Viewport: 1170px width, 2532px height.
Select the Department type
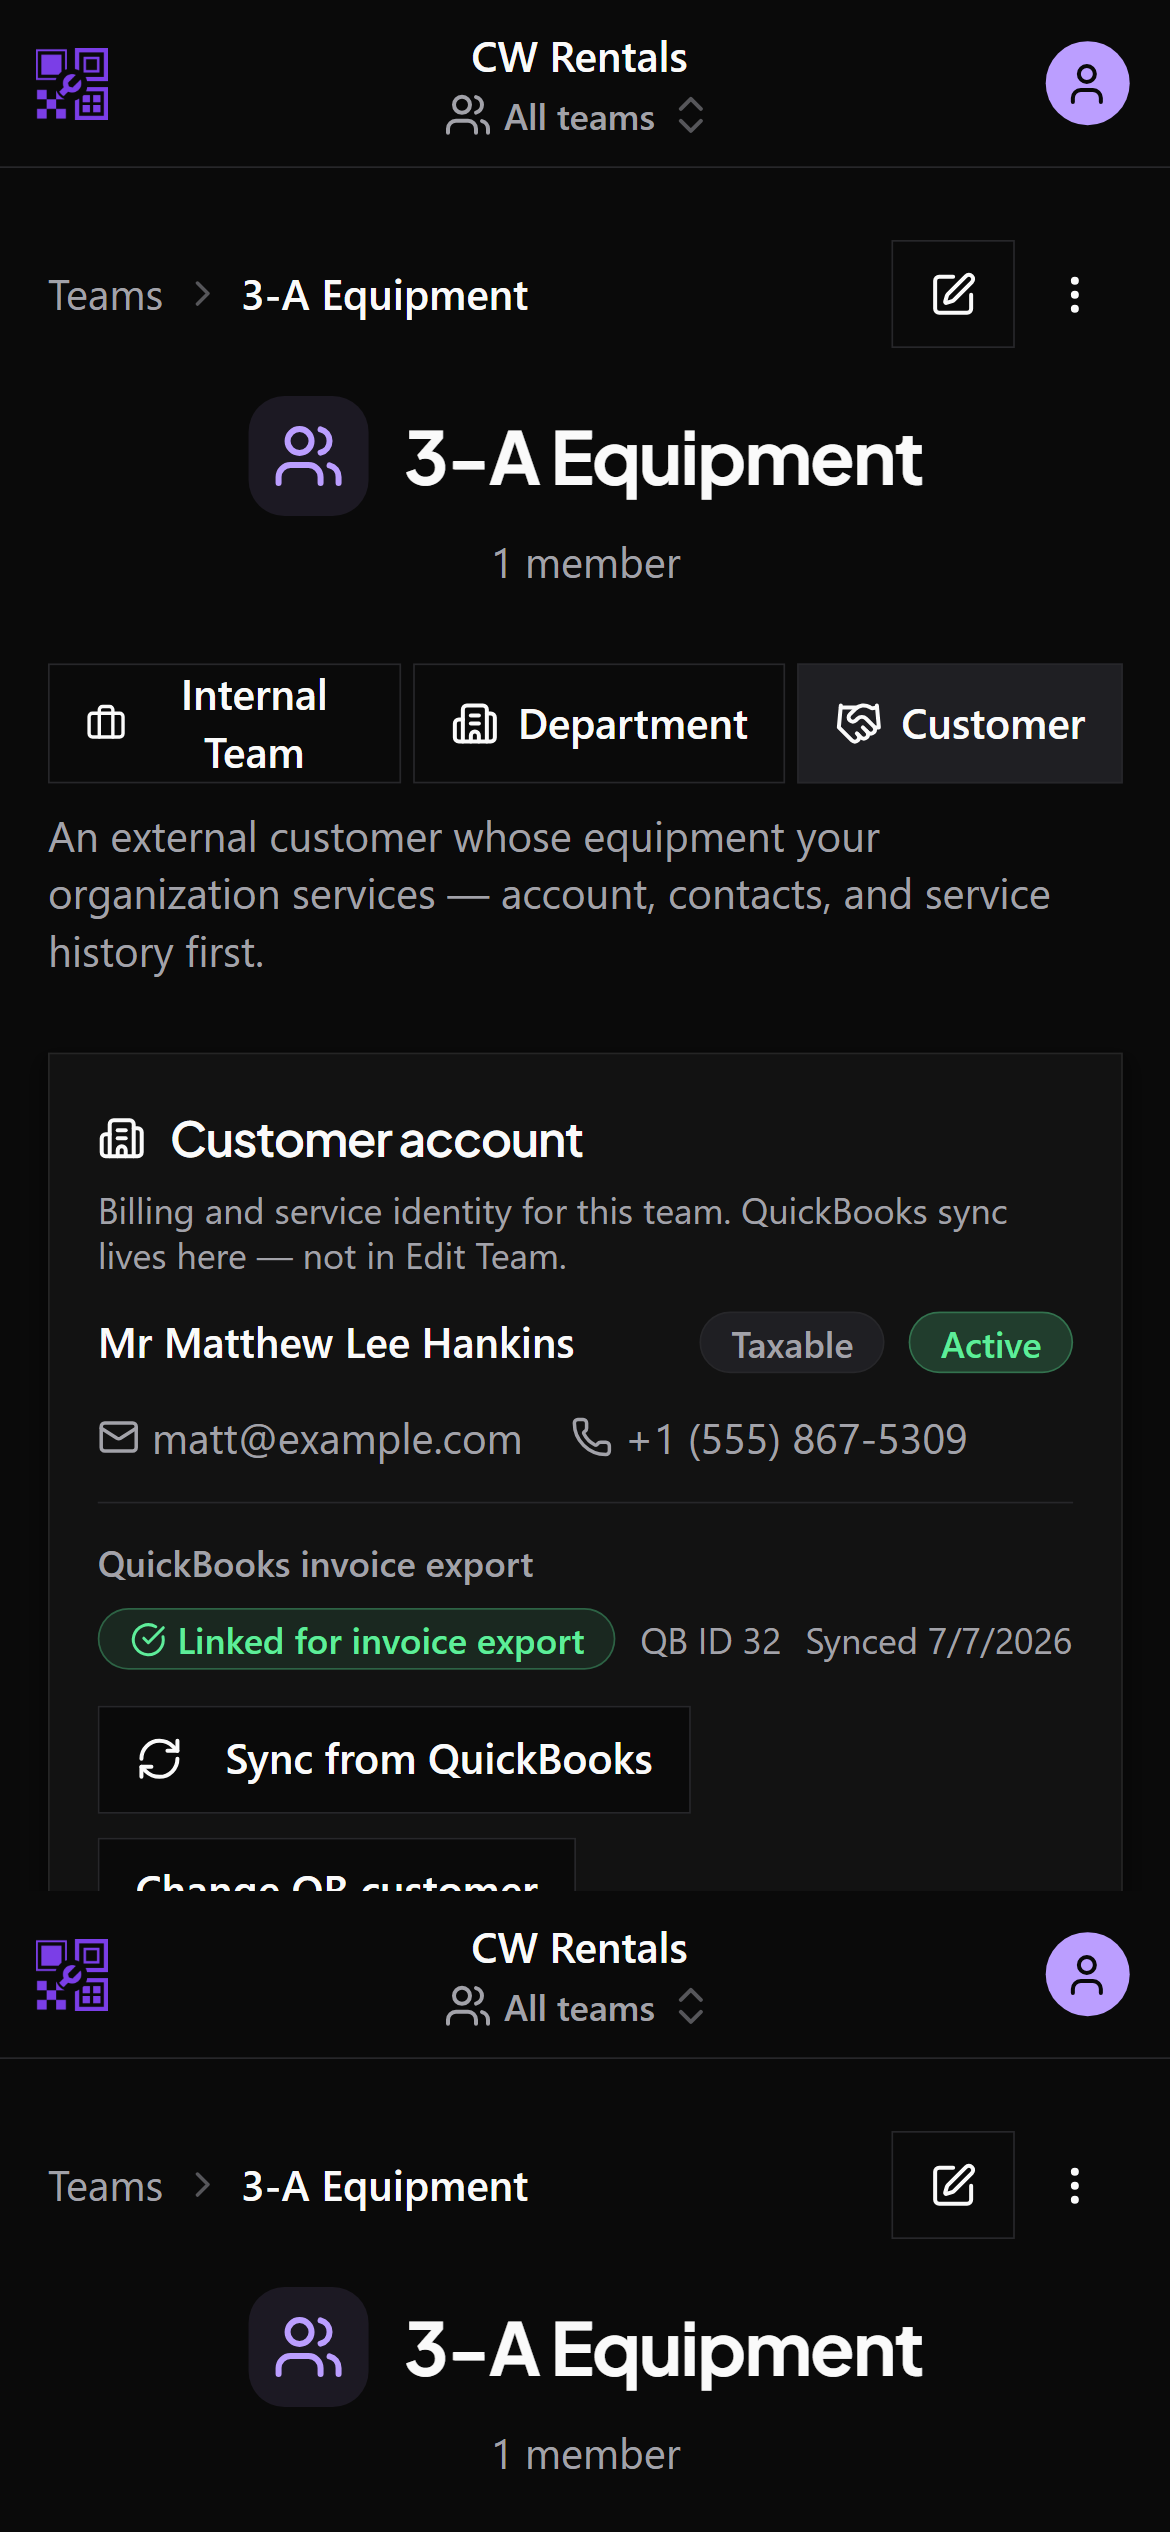click(599, 723)
